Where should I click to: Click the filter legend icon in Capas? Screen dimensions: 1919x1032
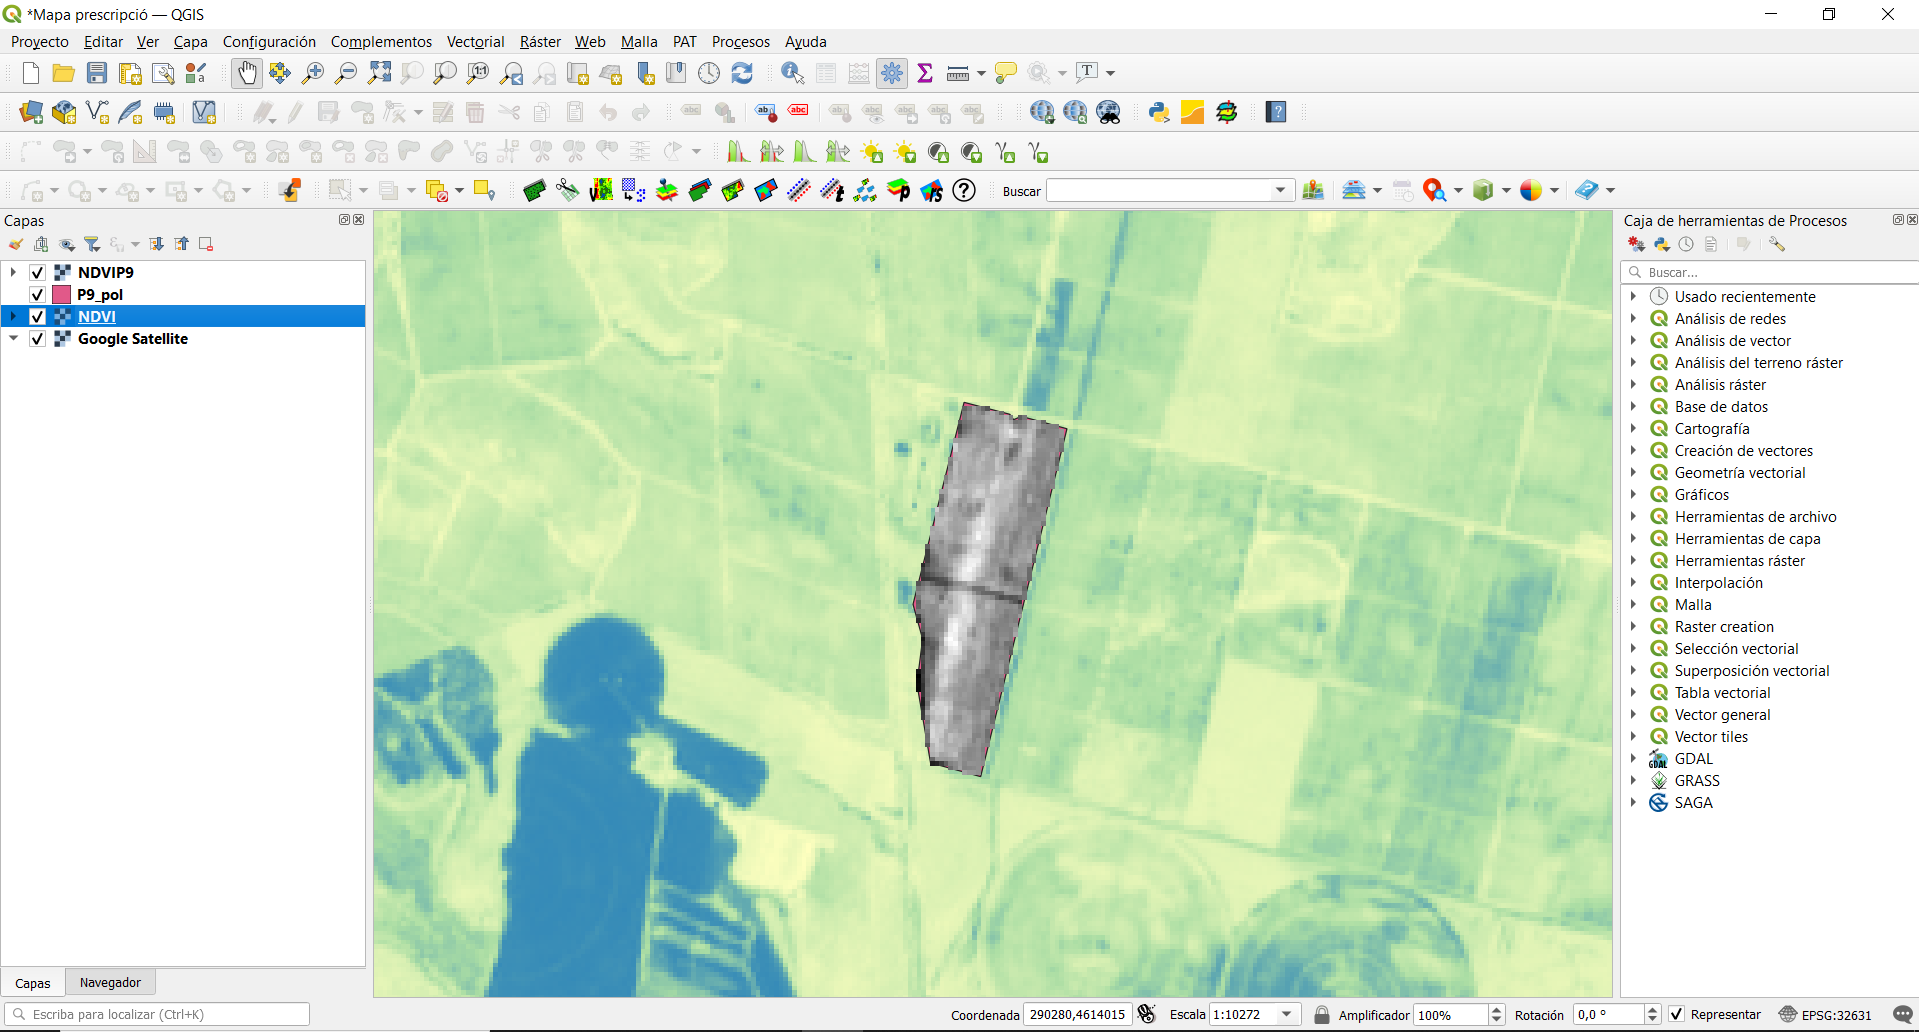point(92,244)
